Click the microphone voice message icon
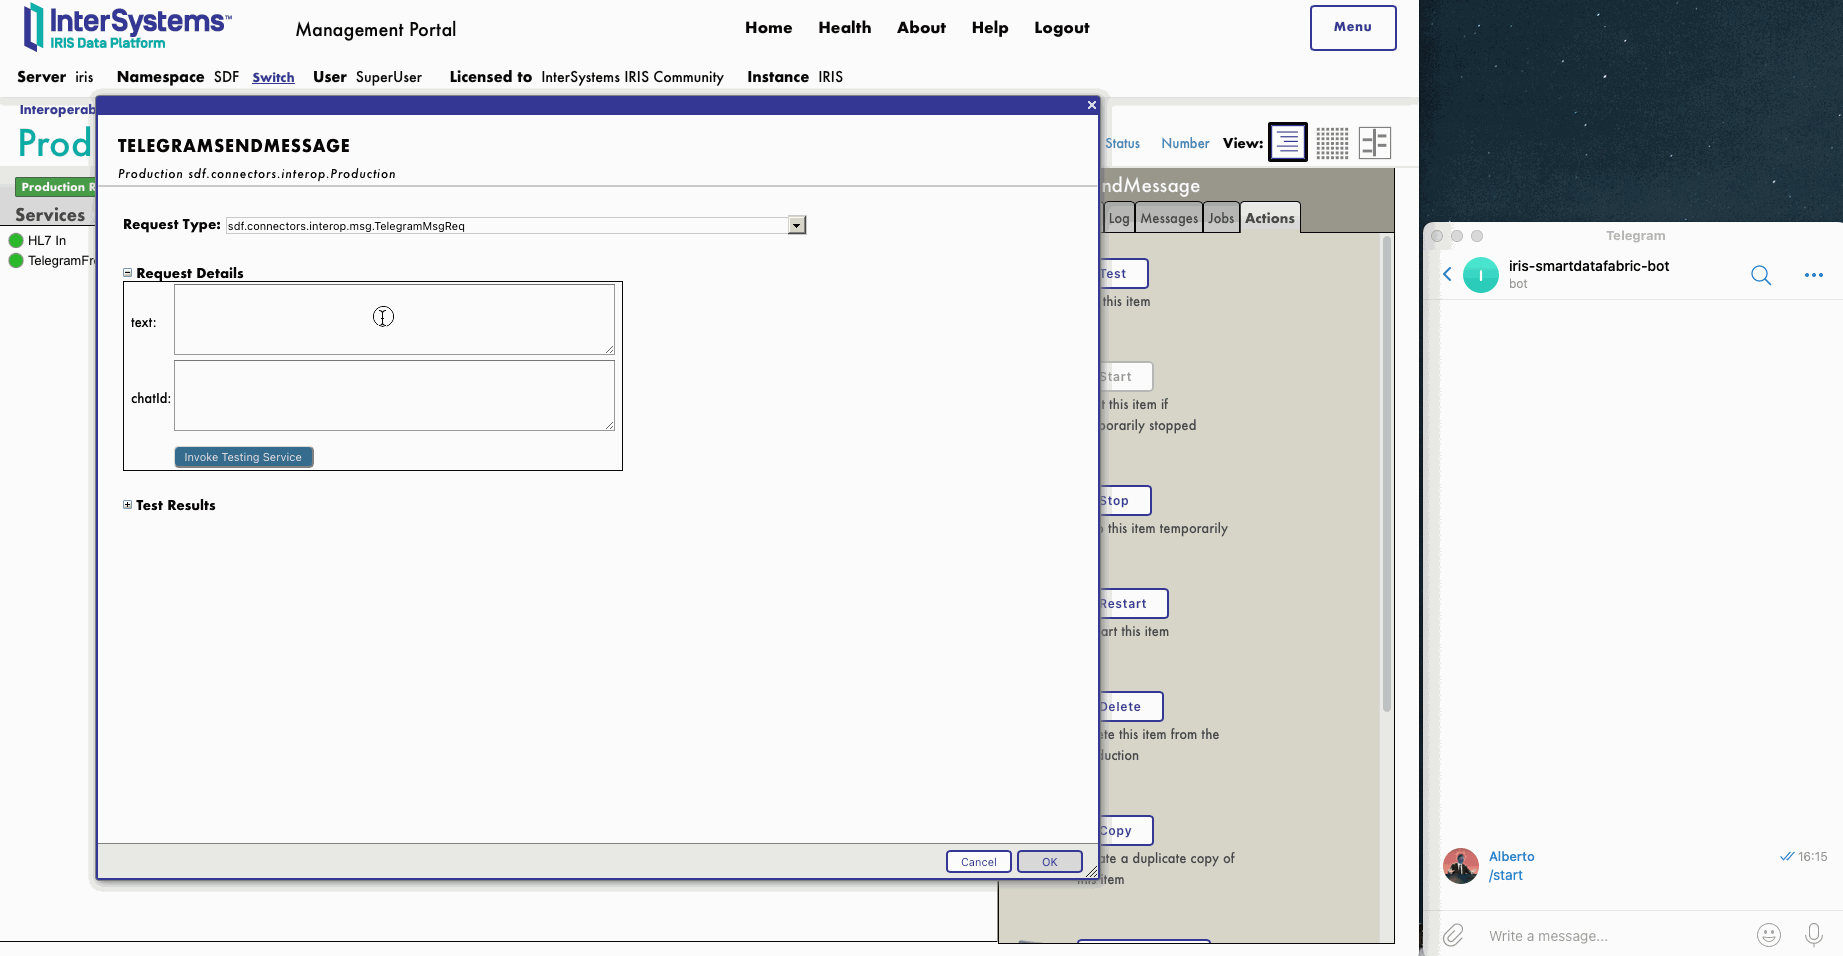1843x956 pixels. pos(1813,935)
